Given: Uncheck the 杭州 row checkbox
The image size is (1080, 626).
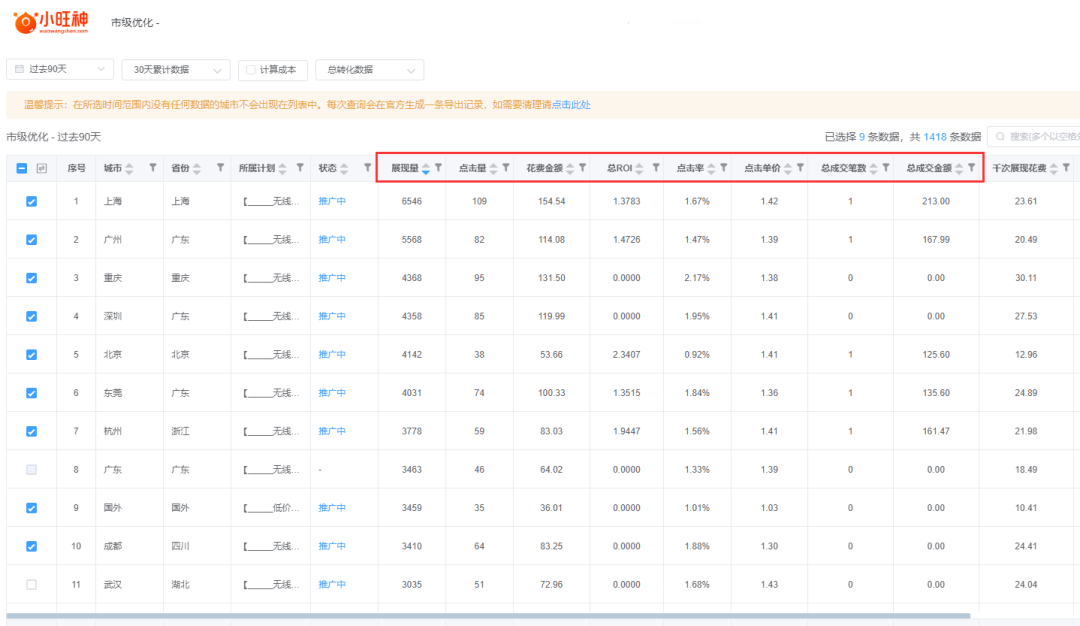Looking at the screenshot, I should (x=31, y=431).
